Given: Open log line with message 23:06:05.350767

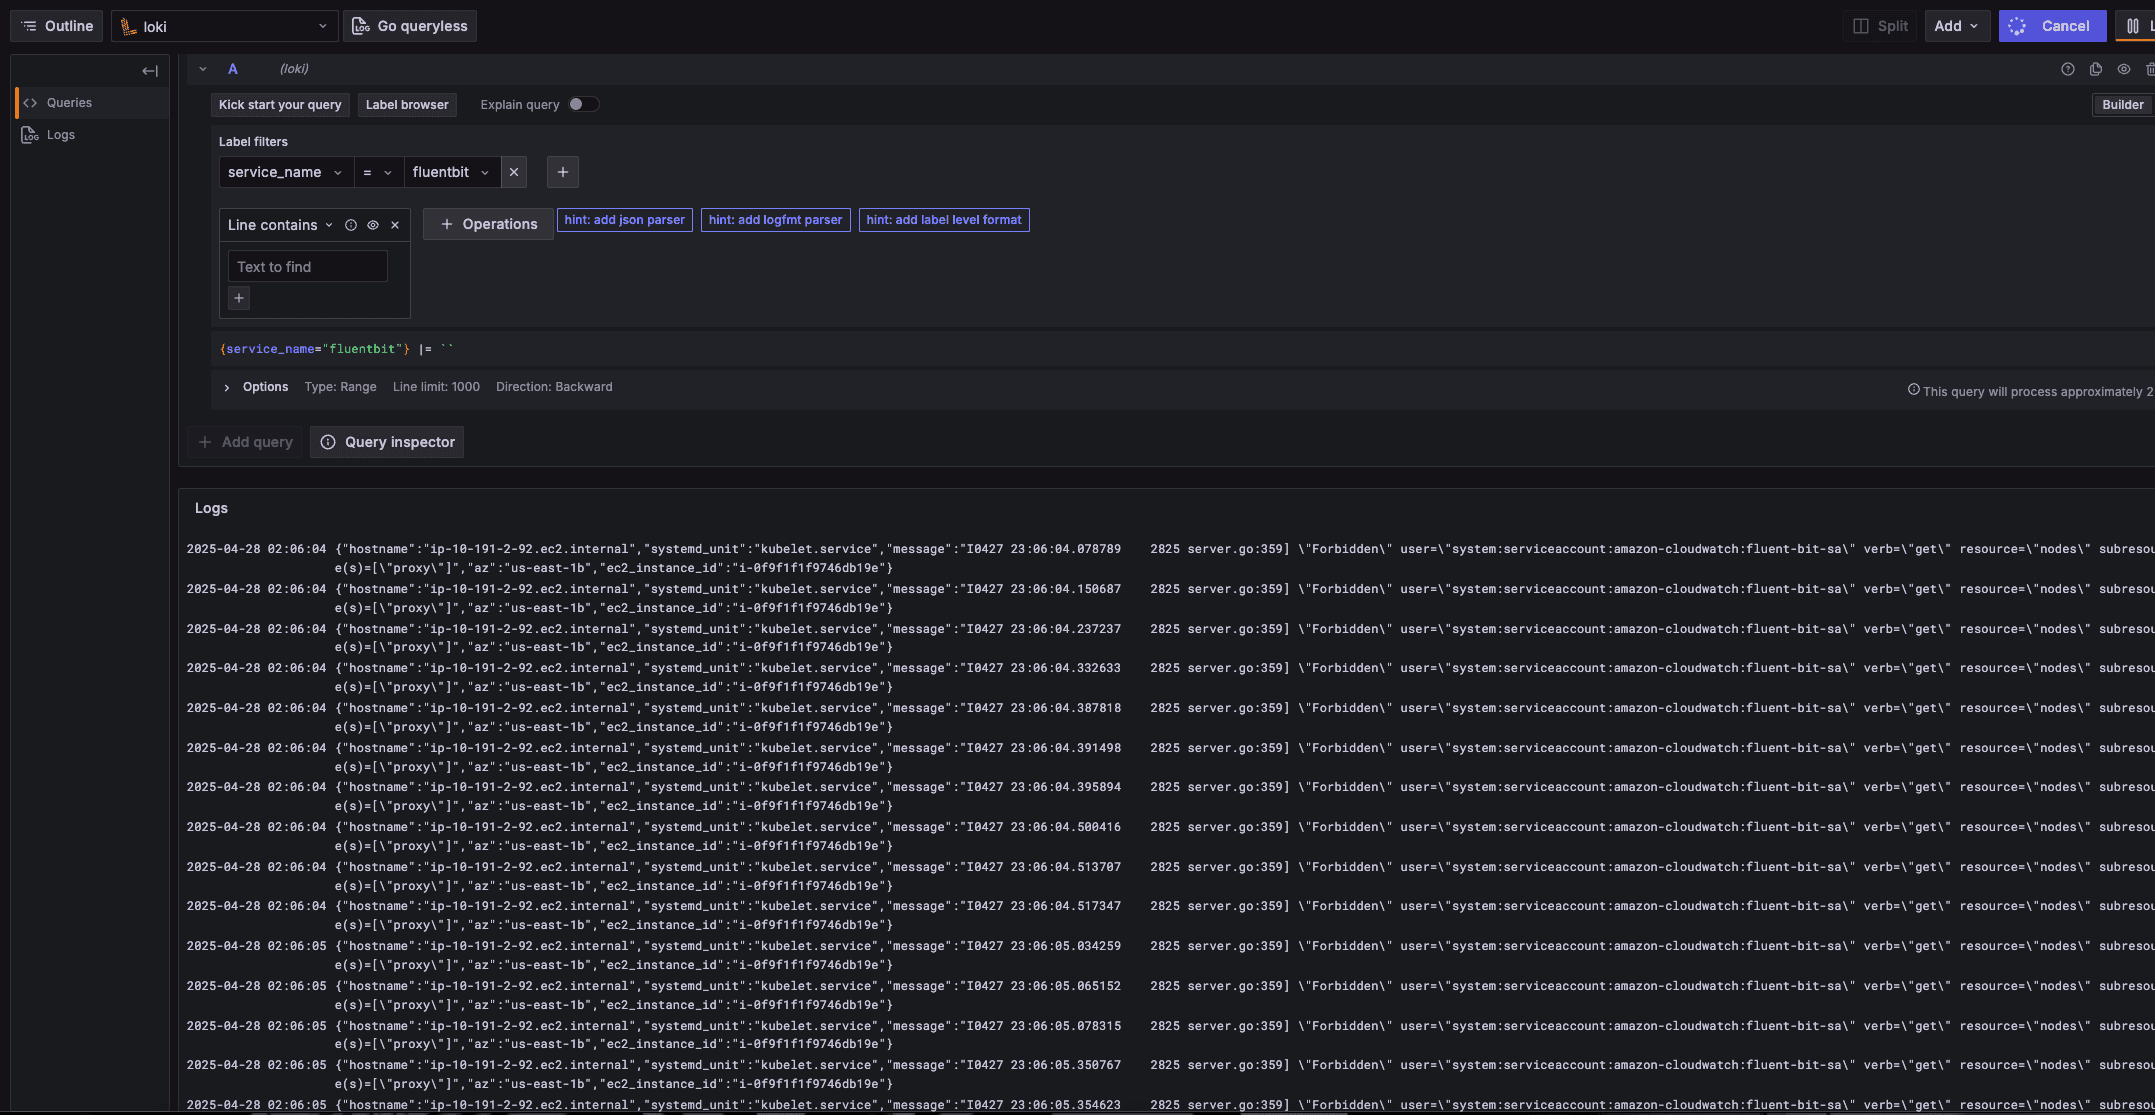Looking at the screenshot, I should pyautogui.click(x=1168, y=1074).
